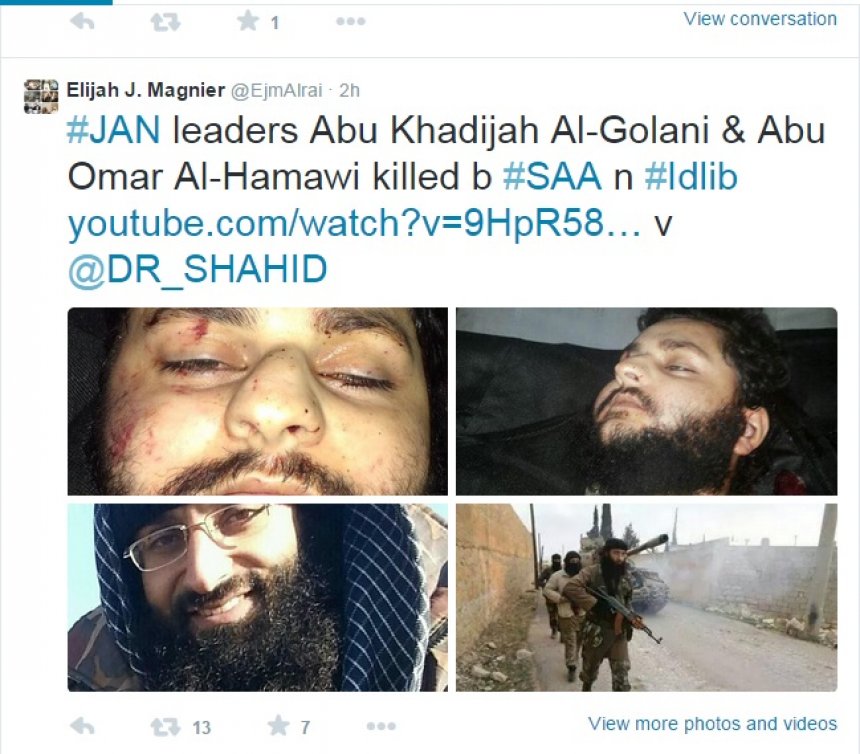Open the @DR_SHAHID mention

tap(197, 270)
